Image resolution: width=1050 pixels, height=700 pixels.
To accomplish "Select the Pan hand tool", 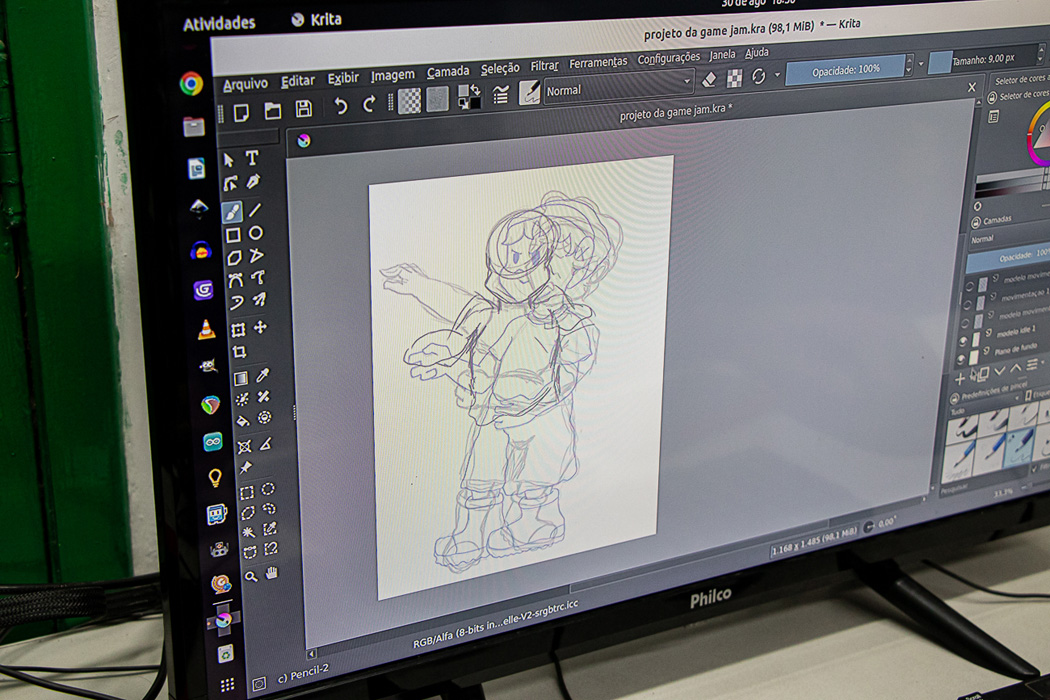I will click(x=271, y=573).
